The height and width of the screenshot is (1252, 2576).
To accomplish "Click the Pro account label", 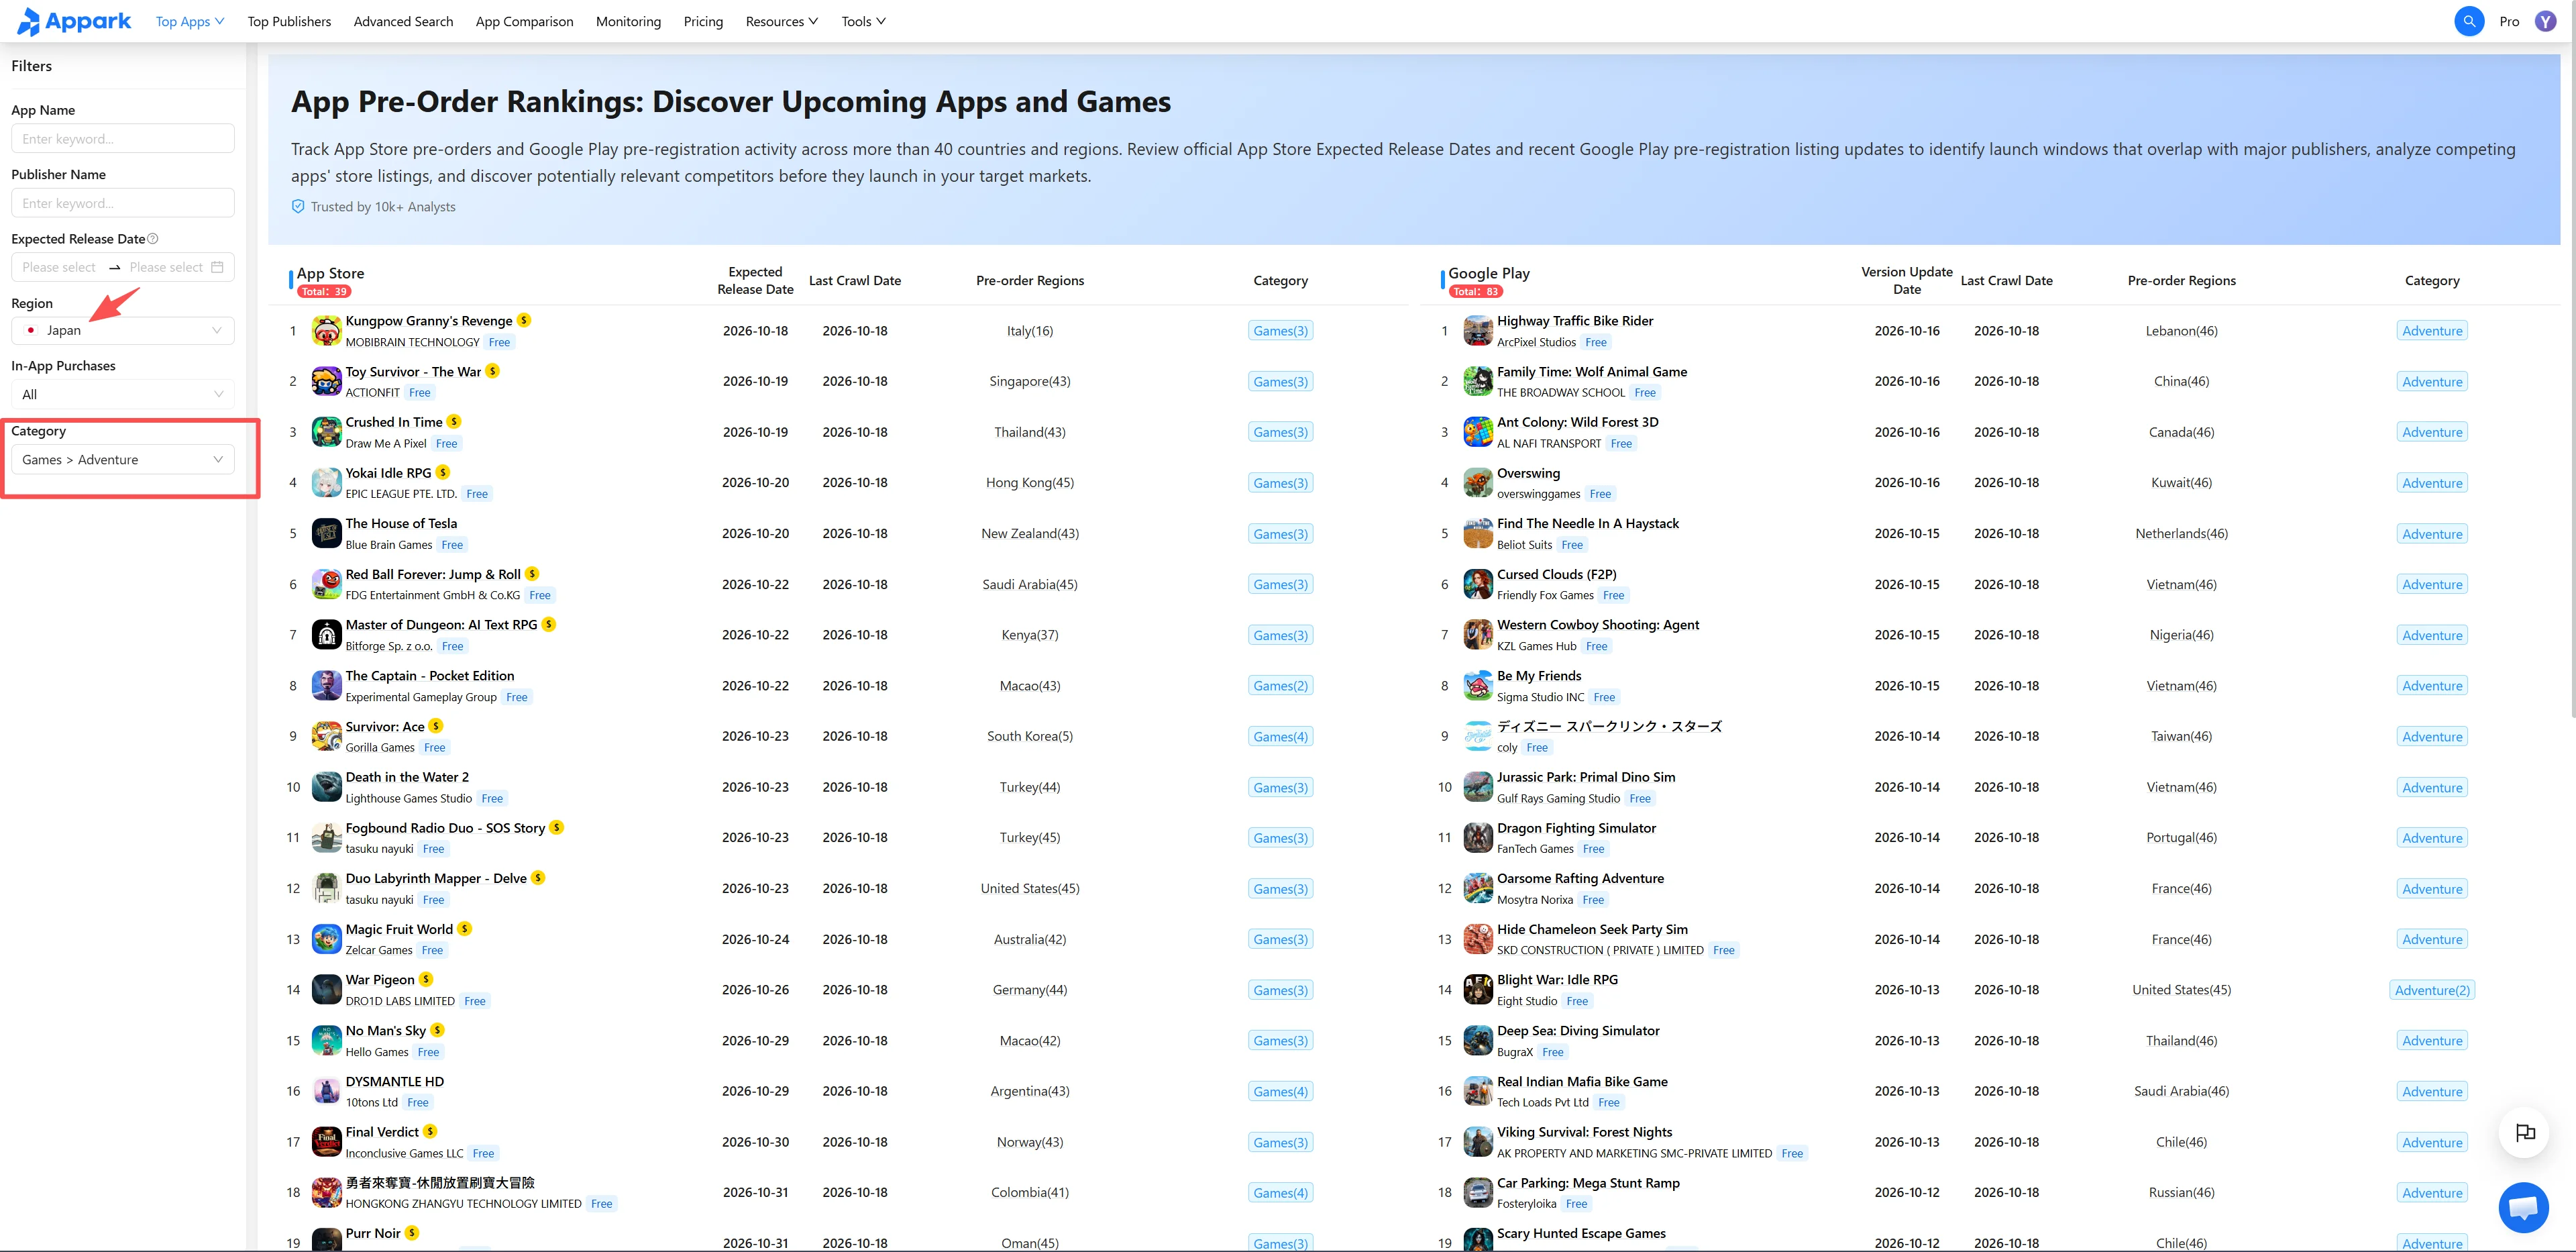I will [2509, 21].
